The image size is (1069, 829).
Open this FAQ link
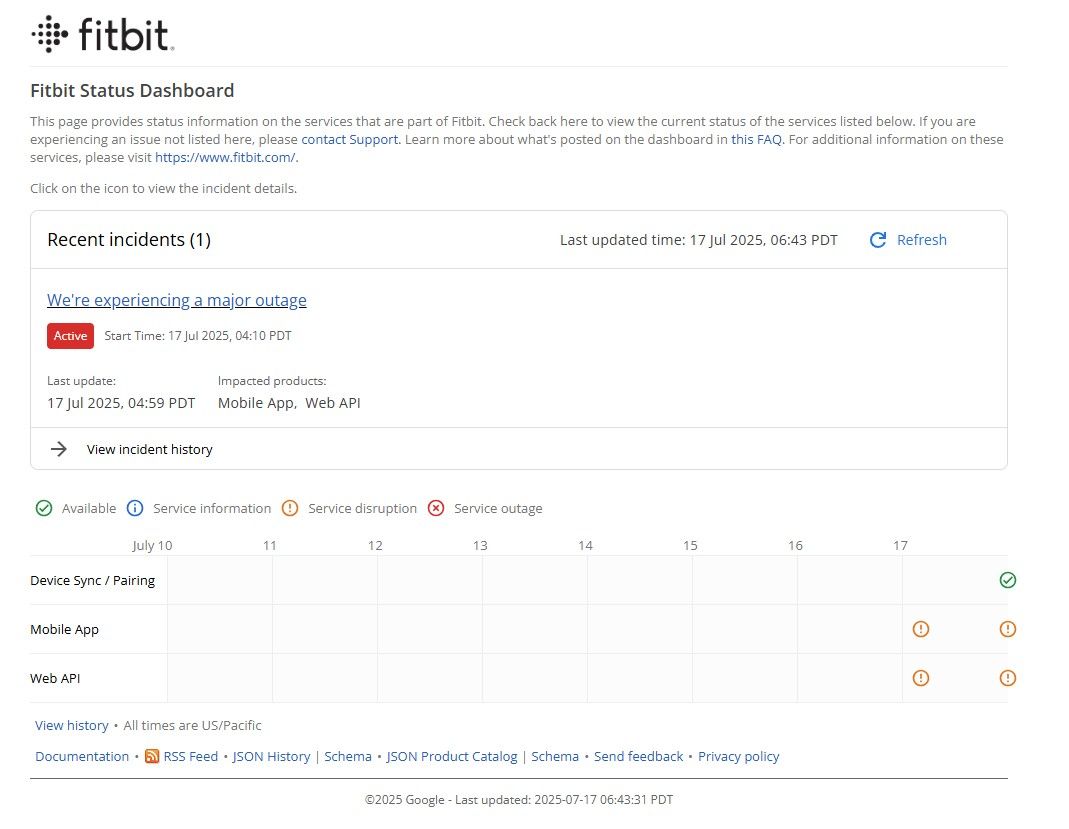pyautogui.click(x=756, y=140)
